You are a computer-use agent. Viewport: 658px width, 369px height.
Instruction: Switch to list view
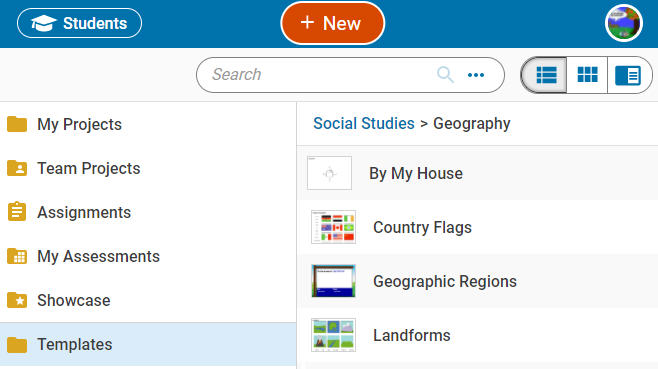pyautogui.click(x=545, y=75)
